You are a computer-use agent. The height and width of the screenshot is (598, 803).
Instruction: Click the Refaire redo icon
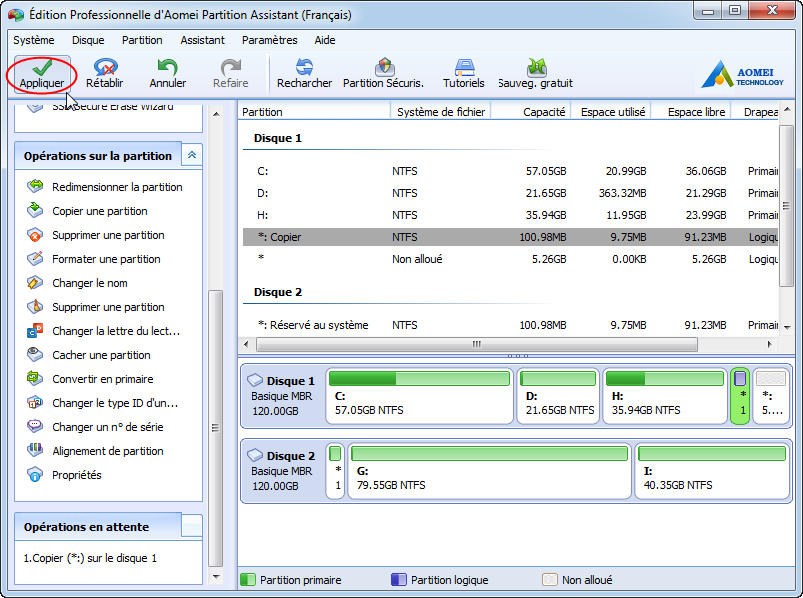click(x=230, y=67)
